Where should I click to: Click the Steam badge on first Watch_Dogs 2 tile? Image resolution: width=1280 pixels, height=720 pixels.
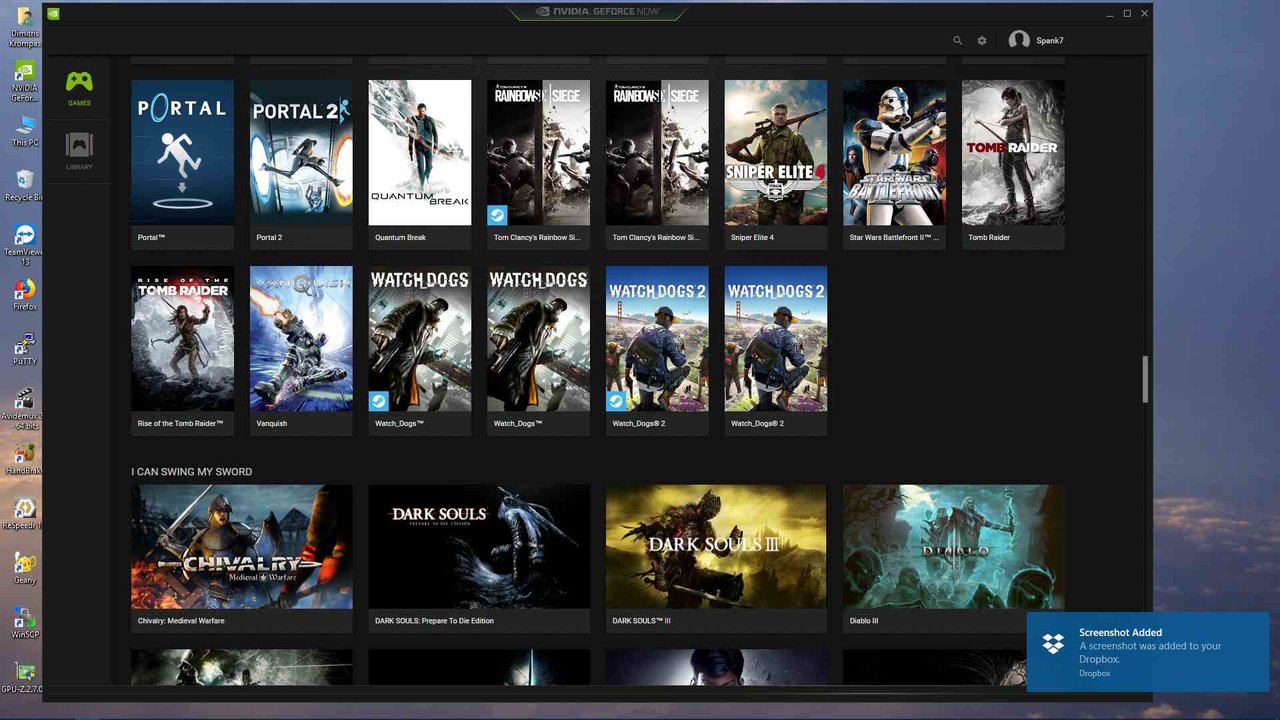(616, 401)
